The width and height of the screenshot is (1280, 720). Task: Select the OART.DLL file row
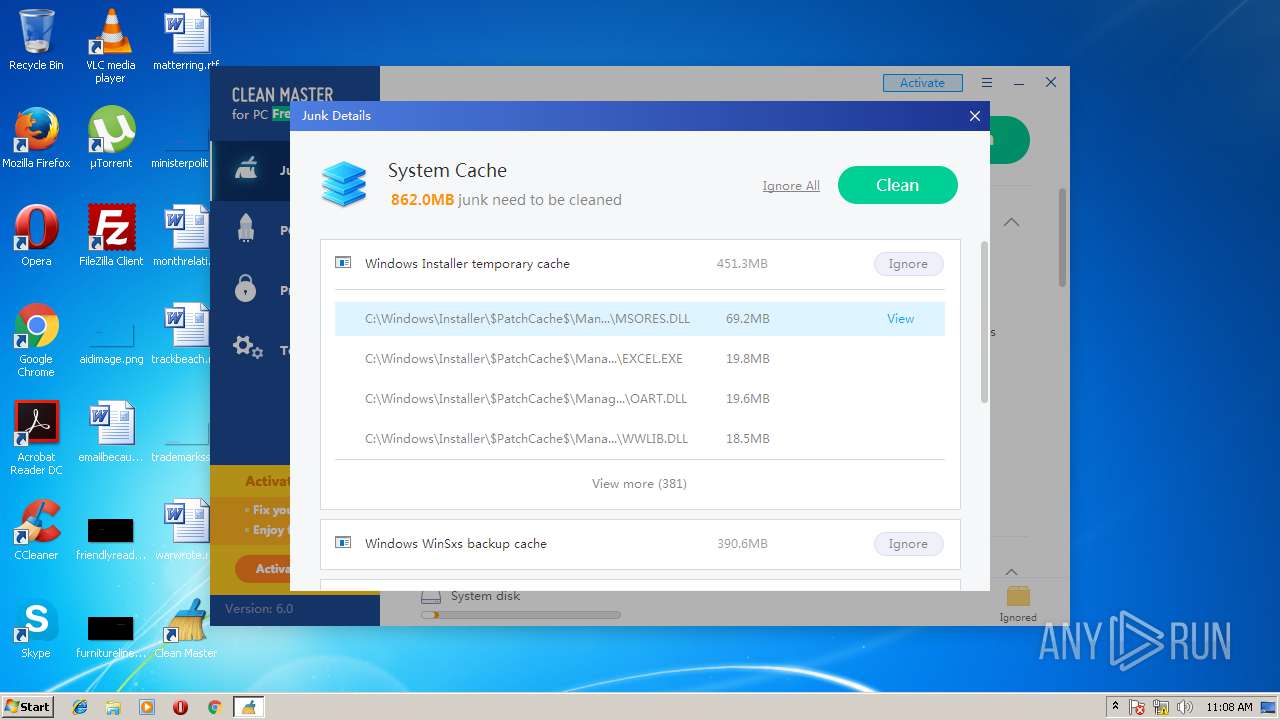(x=639, y=398)
